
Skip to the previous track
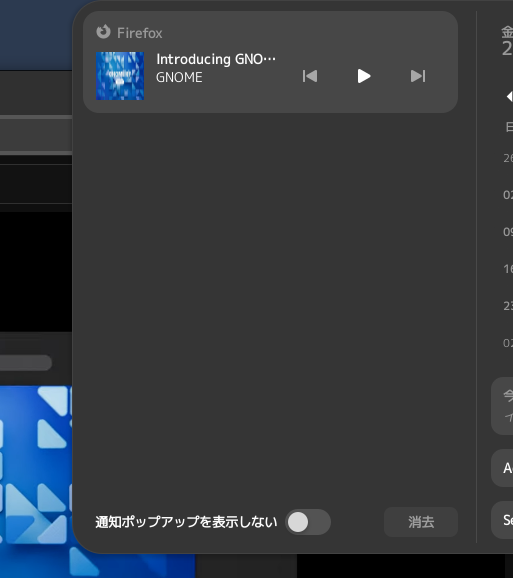point(310,76)
